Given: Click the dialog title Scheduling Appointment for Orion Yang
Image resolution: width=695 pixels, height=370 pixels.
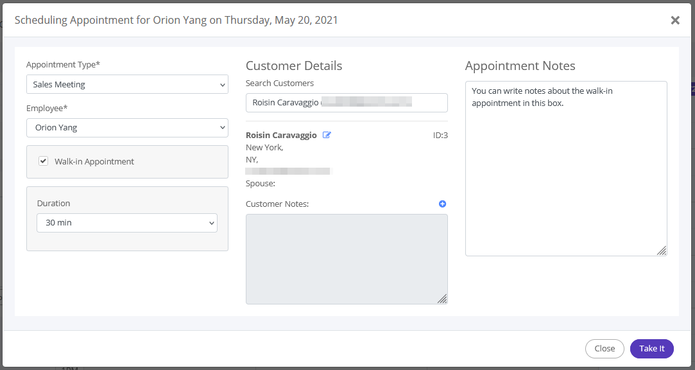Looking at the screenshot, I should coord(176,20).
